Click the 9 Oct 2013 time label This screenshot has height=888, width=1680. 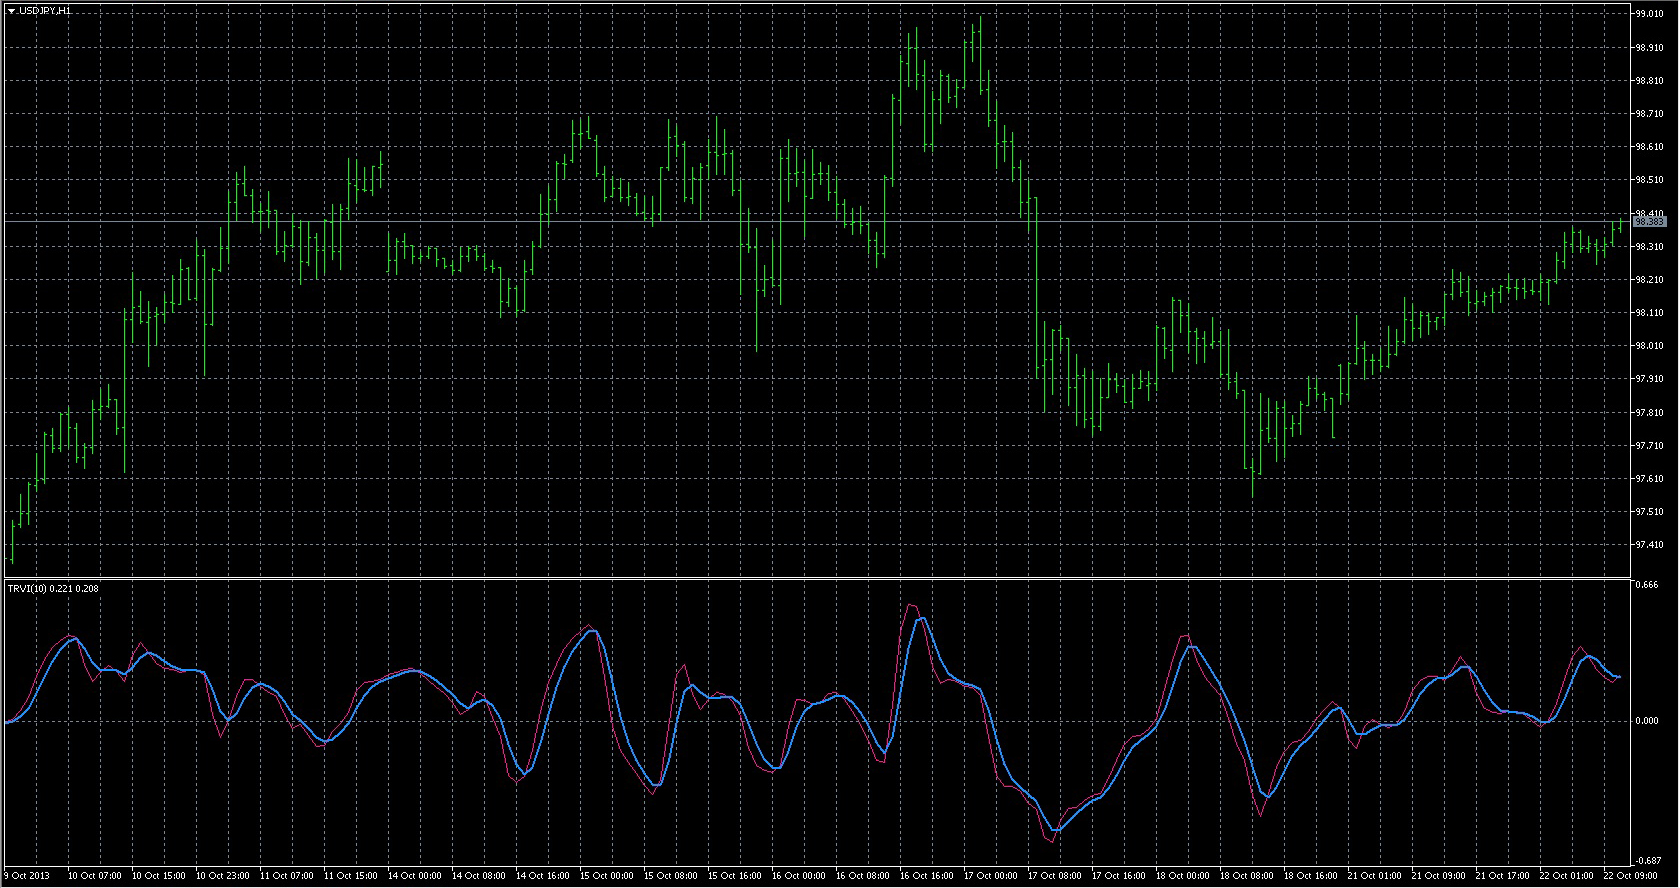pos(27,876)
